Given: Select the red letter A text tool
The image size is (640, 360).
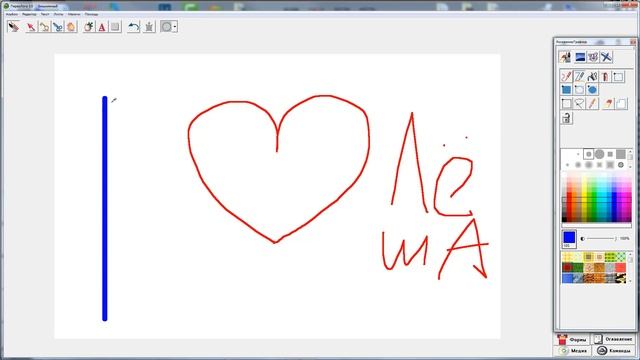Looking at the screenshot, I should [102, 27].
